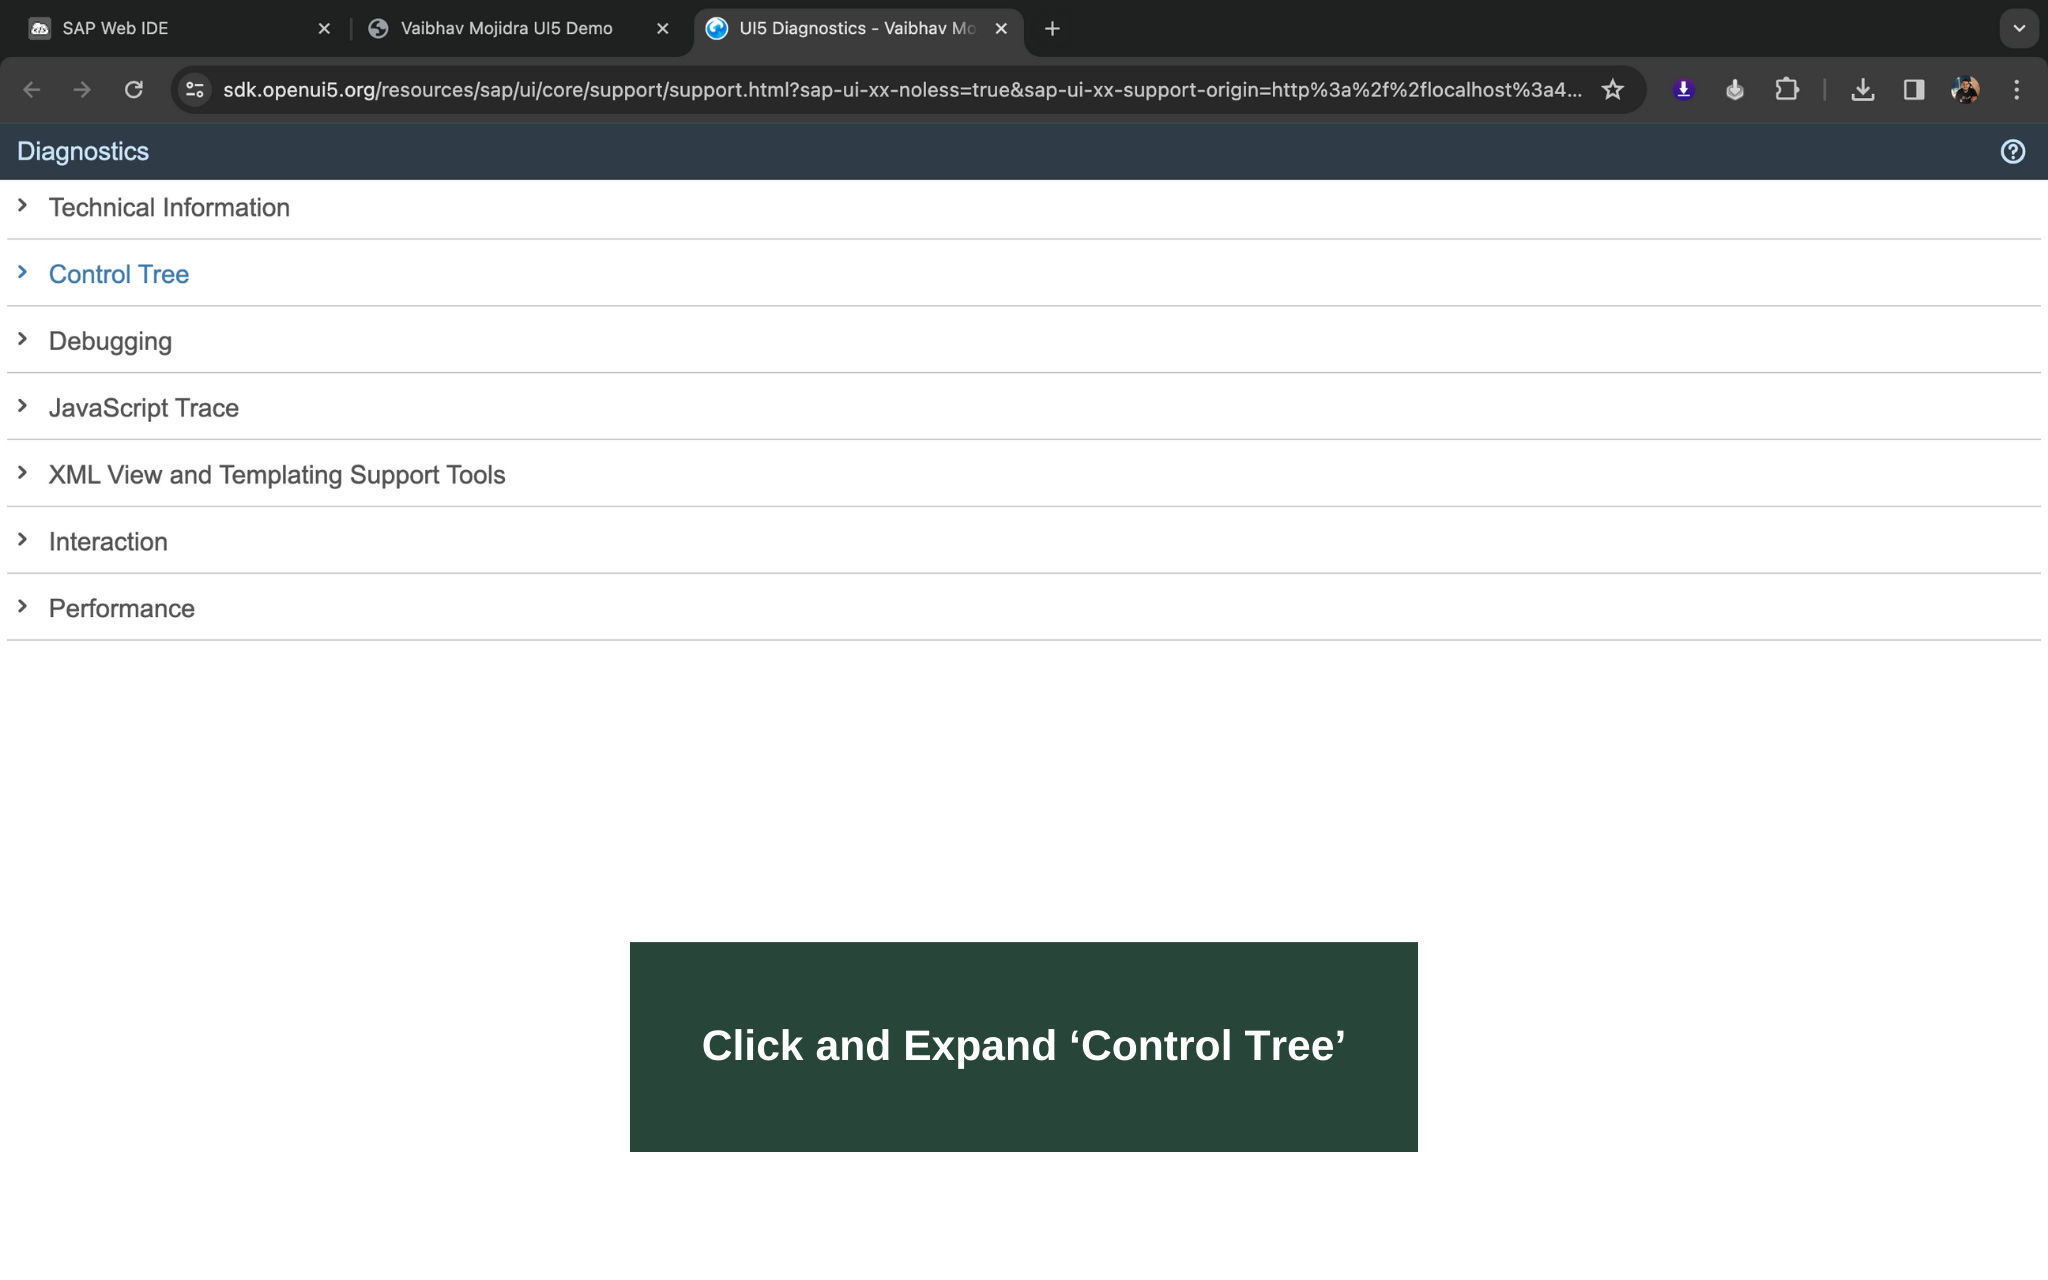This screenshot has width=2048, height=1280.
Task: Click the address bar URL field
Action: 900,90
